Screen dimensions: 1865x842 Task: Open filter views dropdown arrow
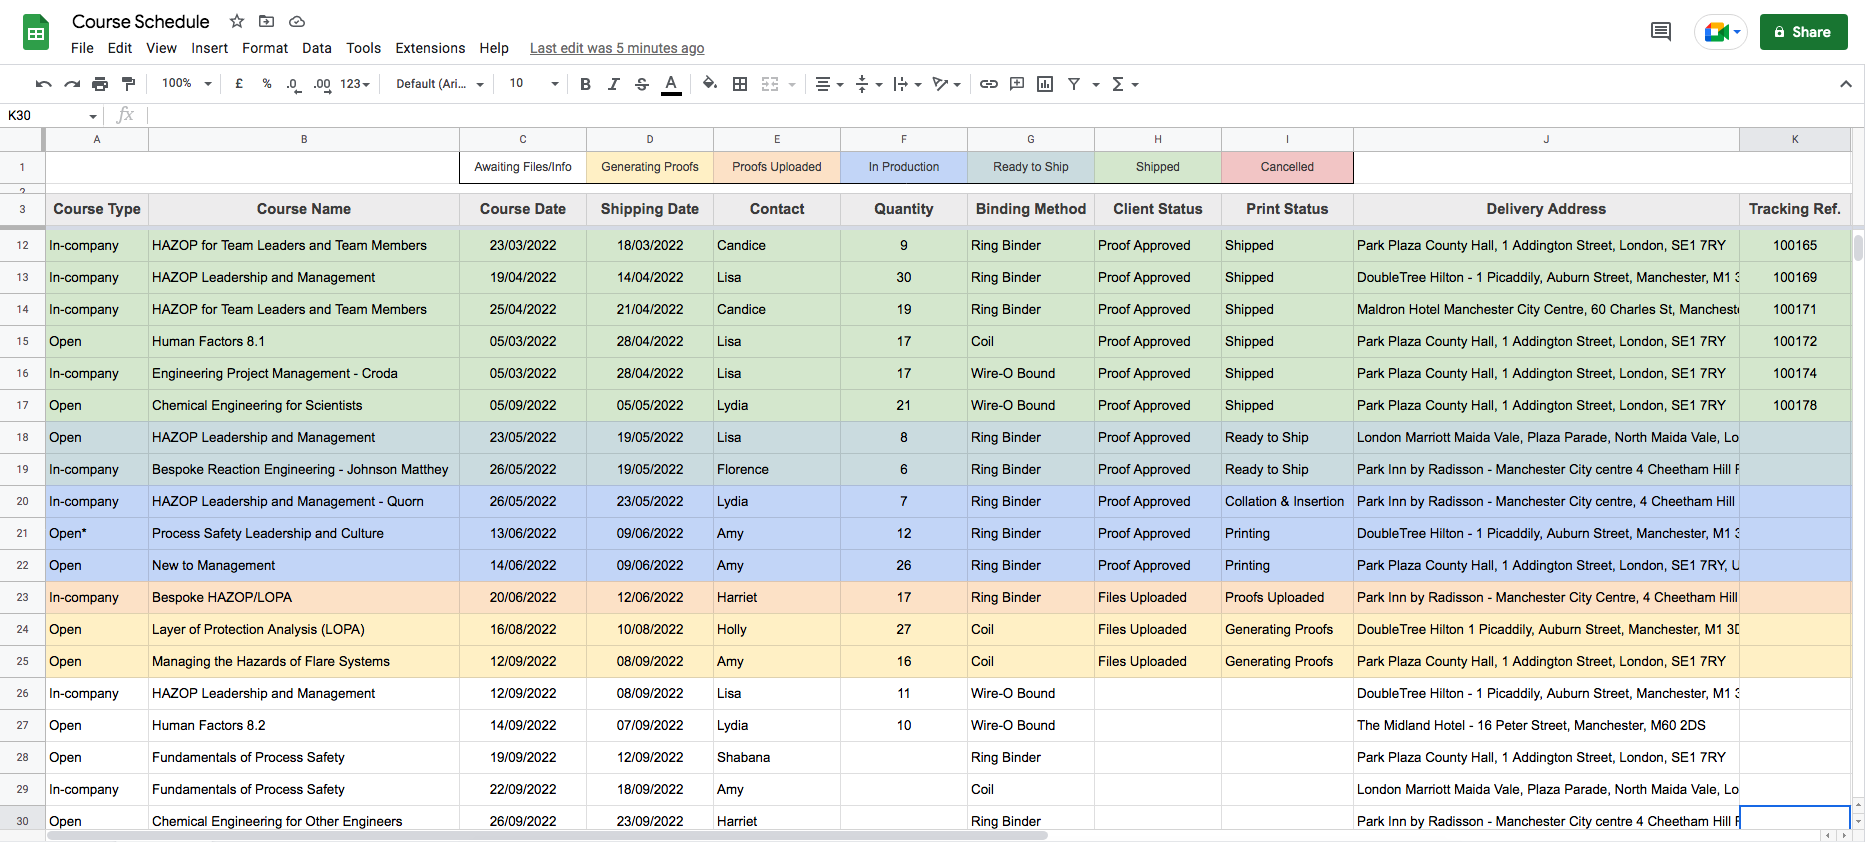pos(1096,85)
